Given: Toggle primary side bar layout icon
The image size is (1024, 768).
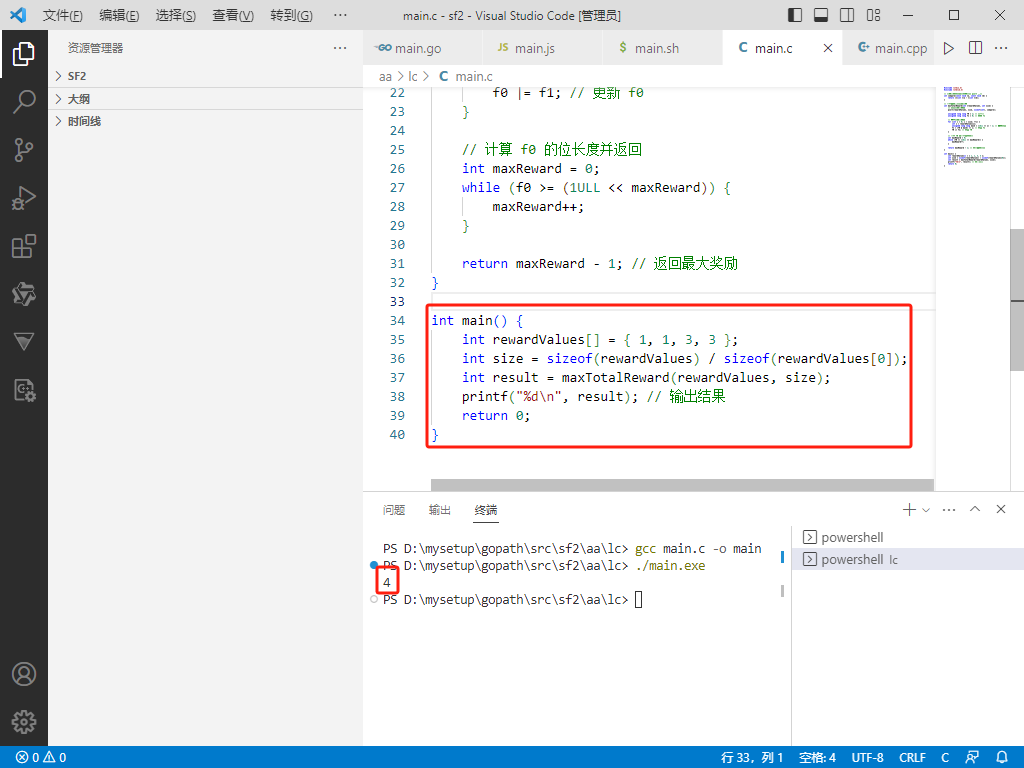Looking at the screenshot, I should 795,15.
